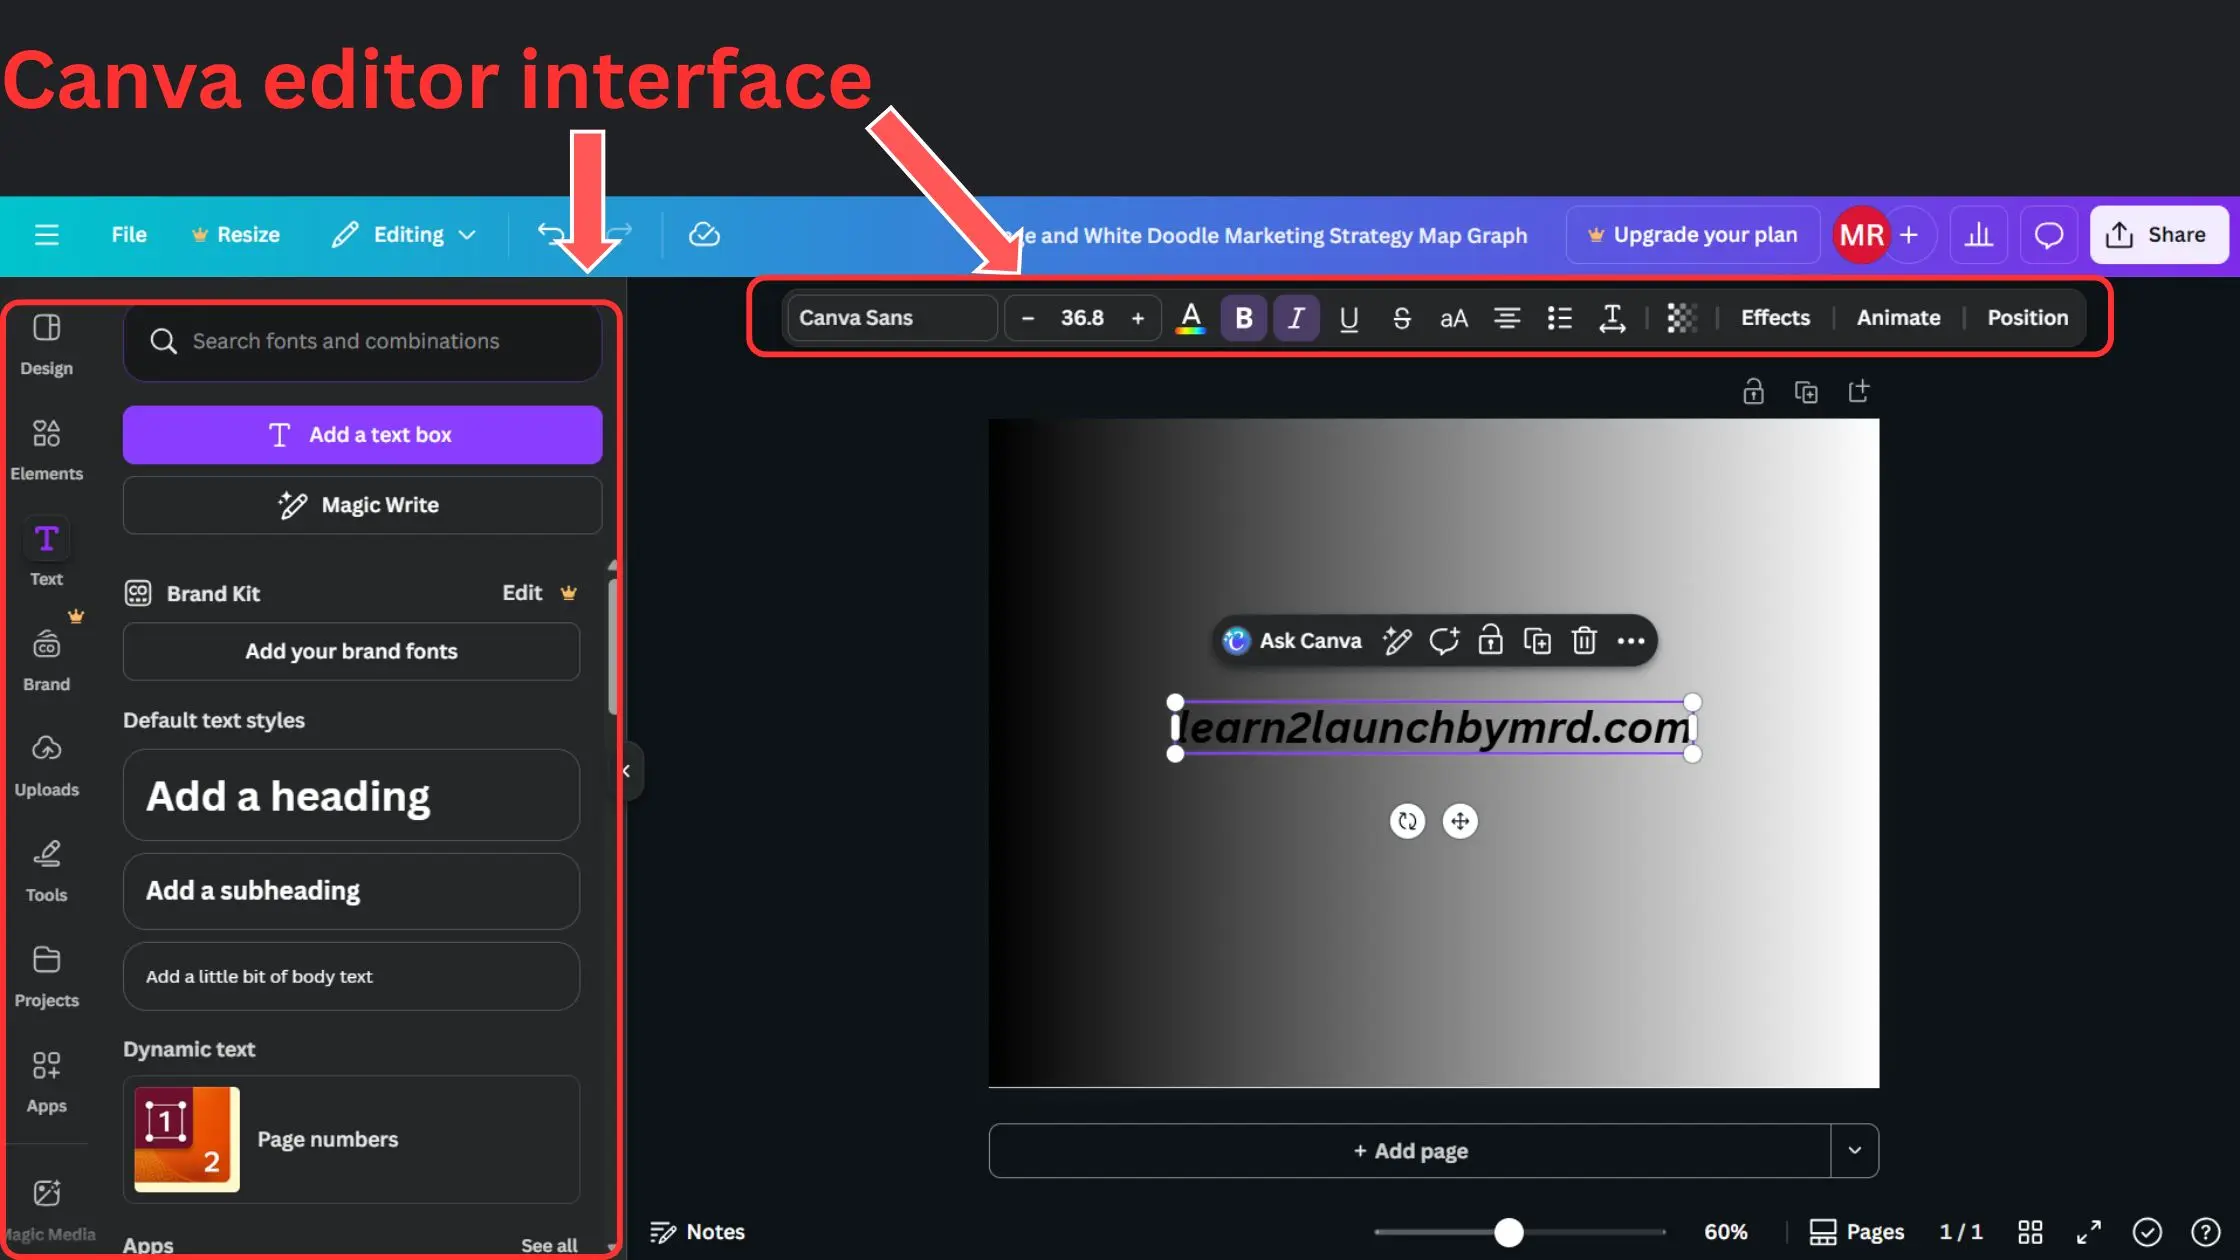Insert a little bit of body text
This screenshot has height=1260, width=2240.
pyautogui.click(x=351, y=976)
